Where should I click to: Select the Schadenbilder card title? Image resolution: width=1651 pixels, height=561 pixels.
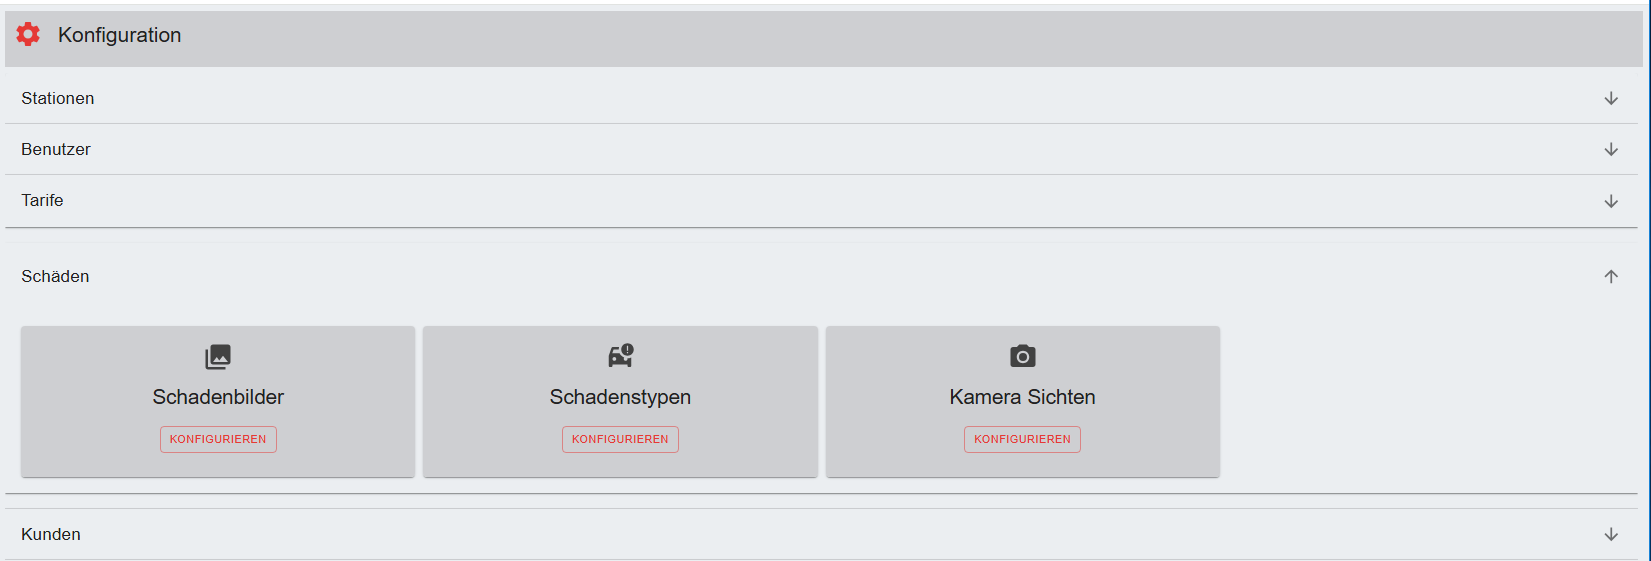coord(218,397)
